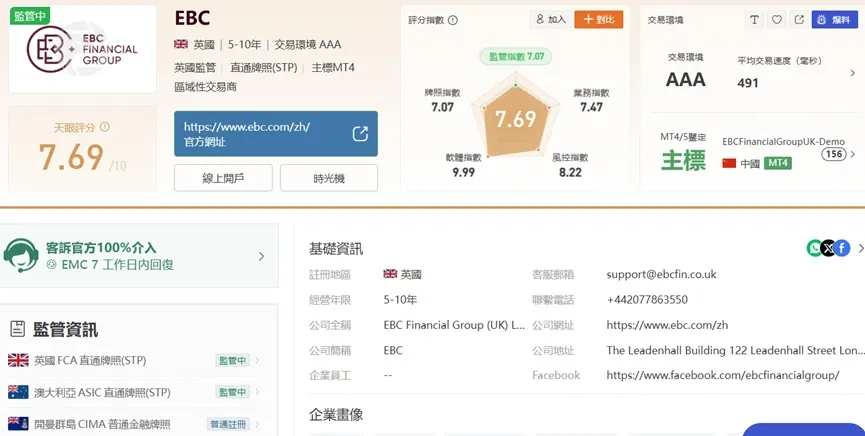Viewport: 865px width, 436px height.
Task: Open the 澳大利亞 ASIC 直通牌照(STP) row
Action: 134,392
